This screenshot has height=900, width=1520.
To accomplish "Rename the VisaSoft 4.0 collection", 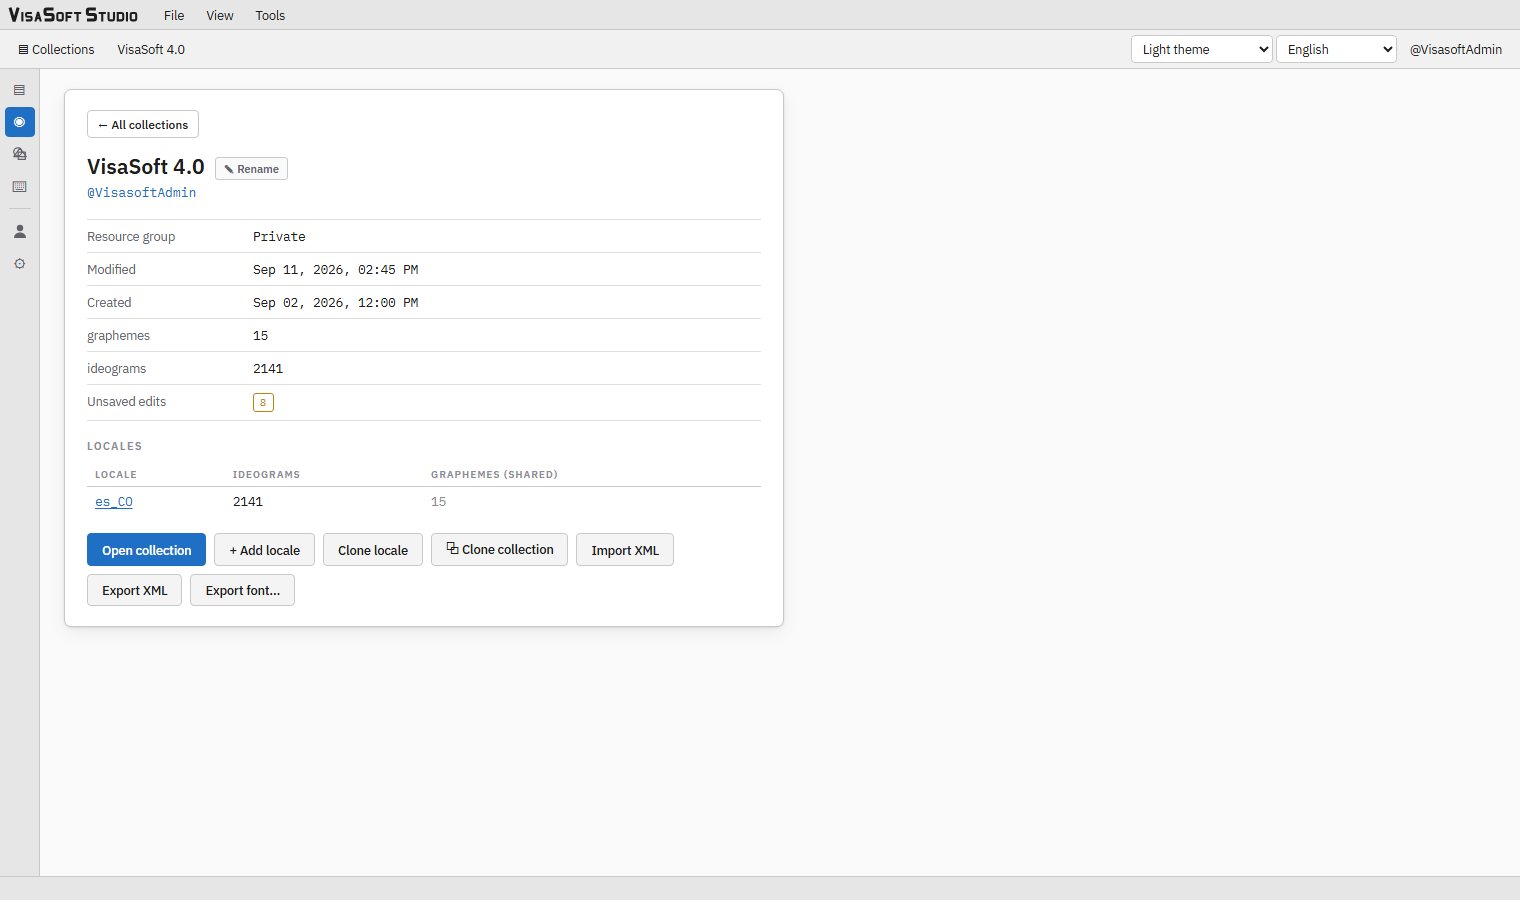I will (x=251, y=169).
